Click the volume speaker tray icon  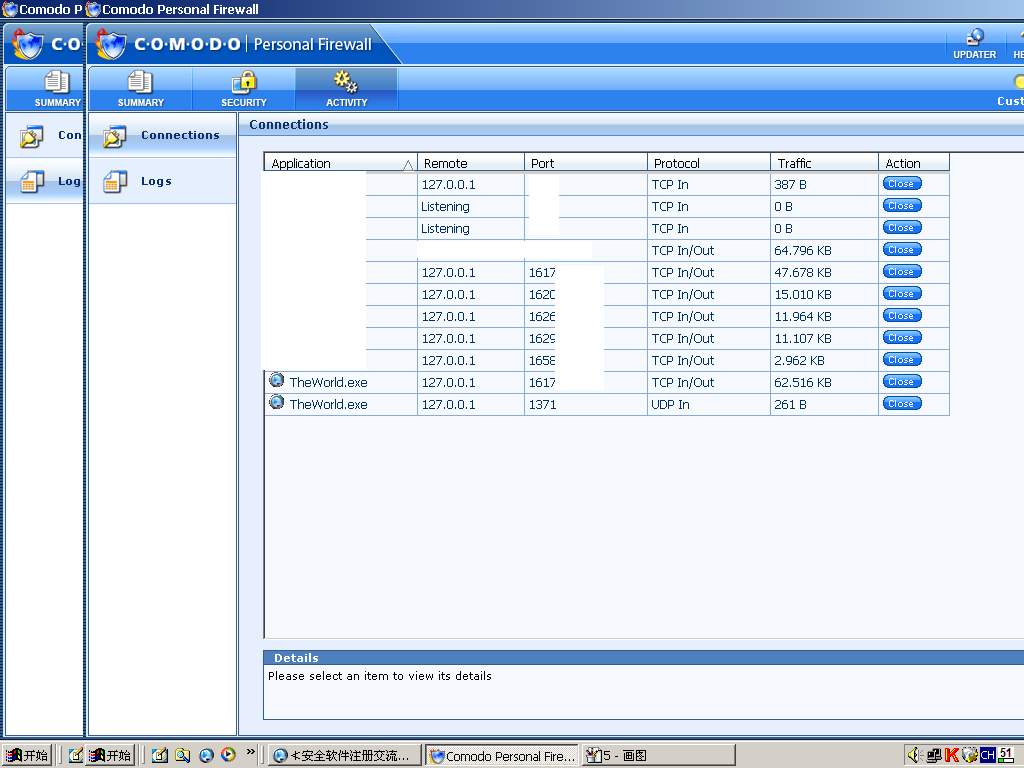coord(913,755)
